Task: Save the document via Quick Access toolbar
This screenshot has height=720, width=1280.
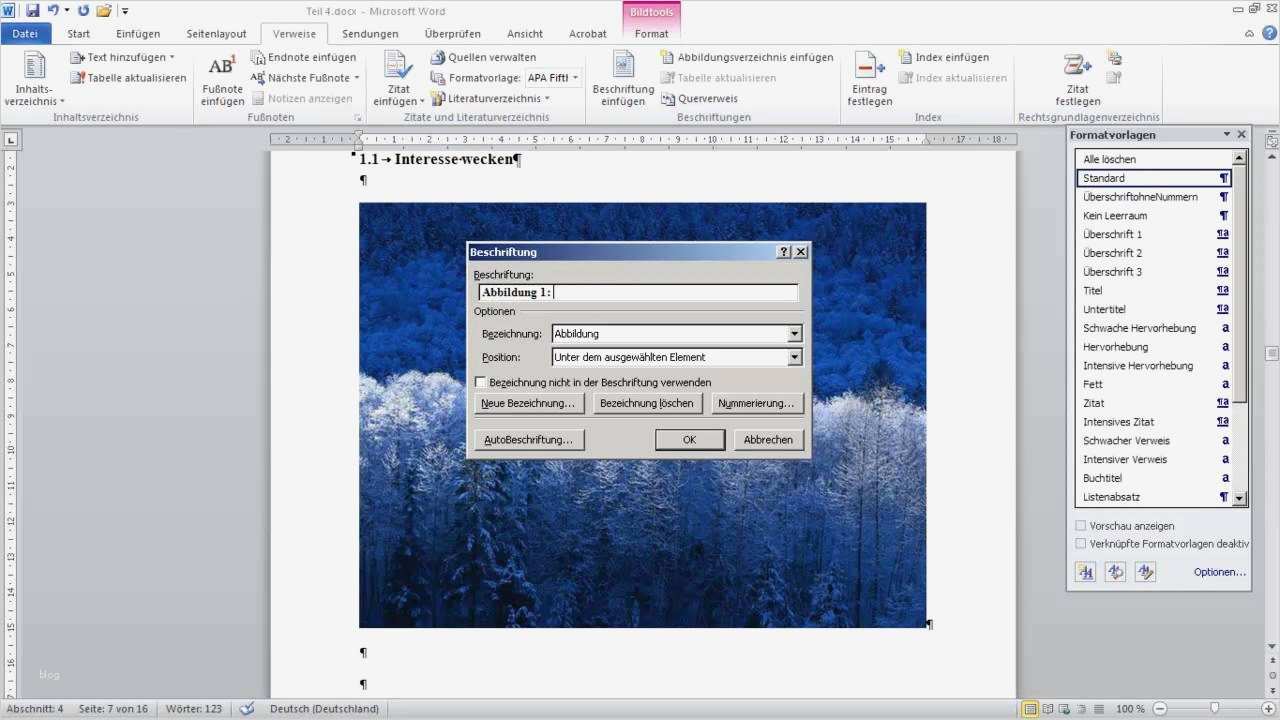Action: [33, 9]
